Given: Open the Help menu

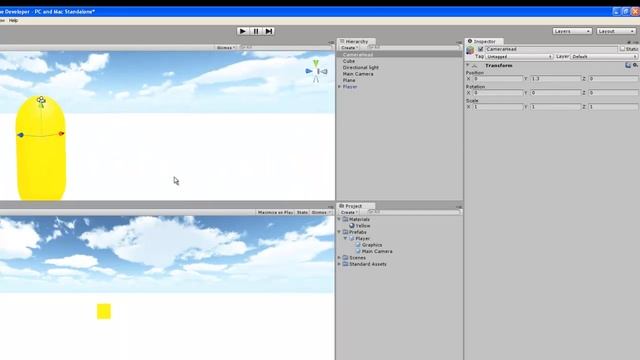Looking at the screenshot, I should click(13, 20).
